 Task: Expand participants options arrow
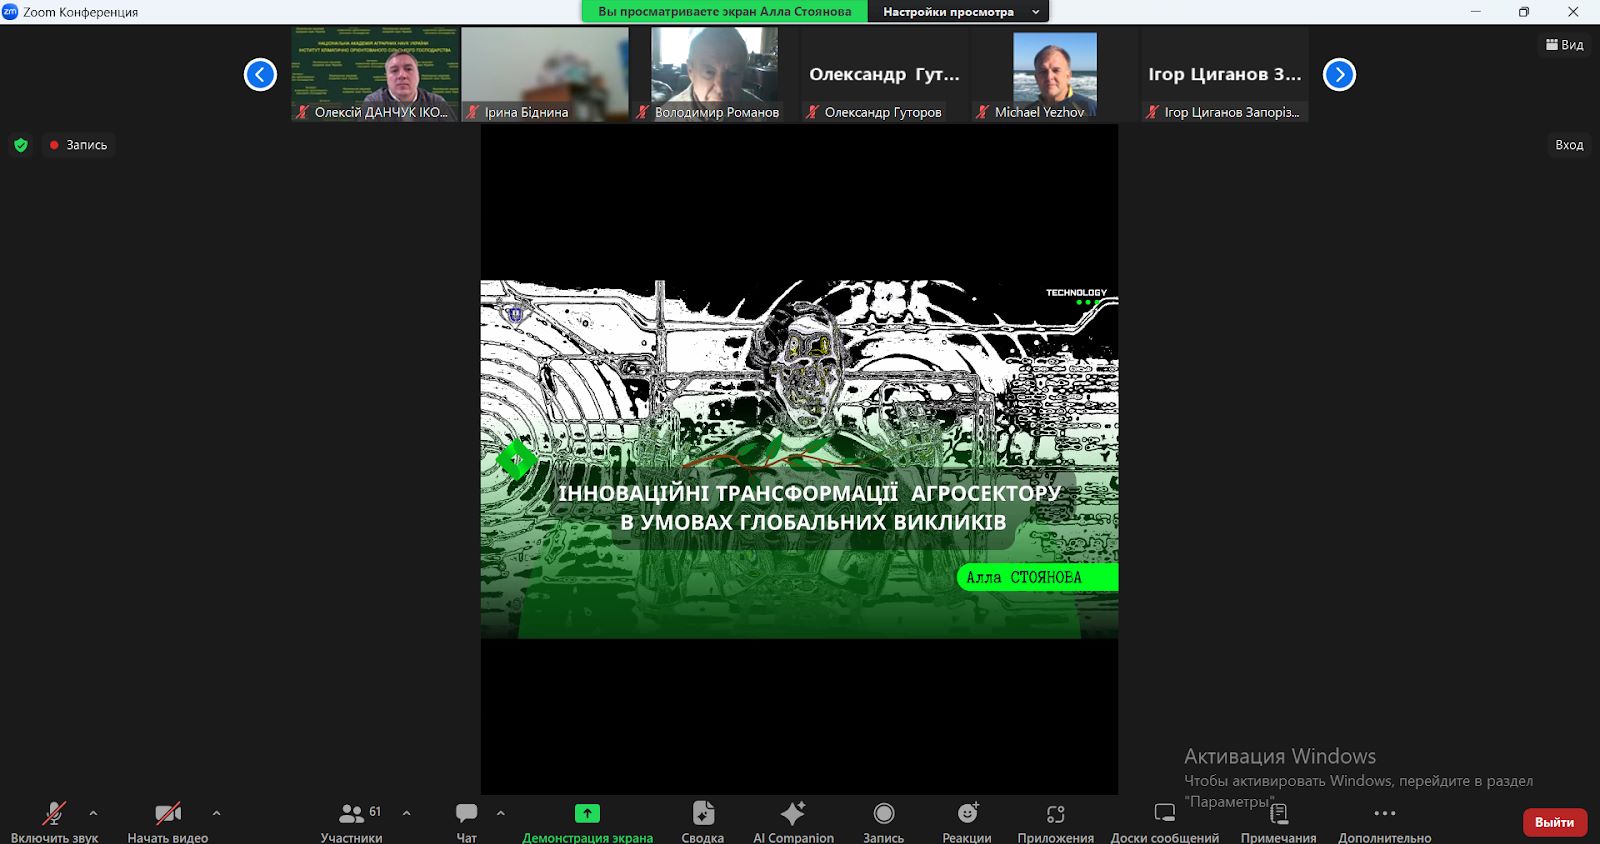click(x=406, y=813)
